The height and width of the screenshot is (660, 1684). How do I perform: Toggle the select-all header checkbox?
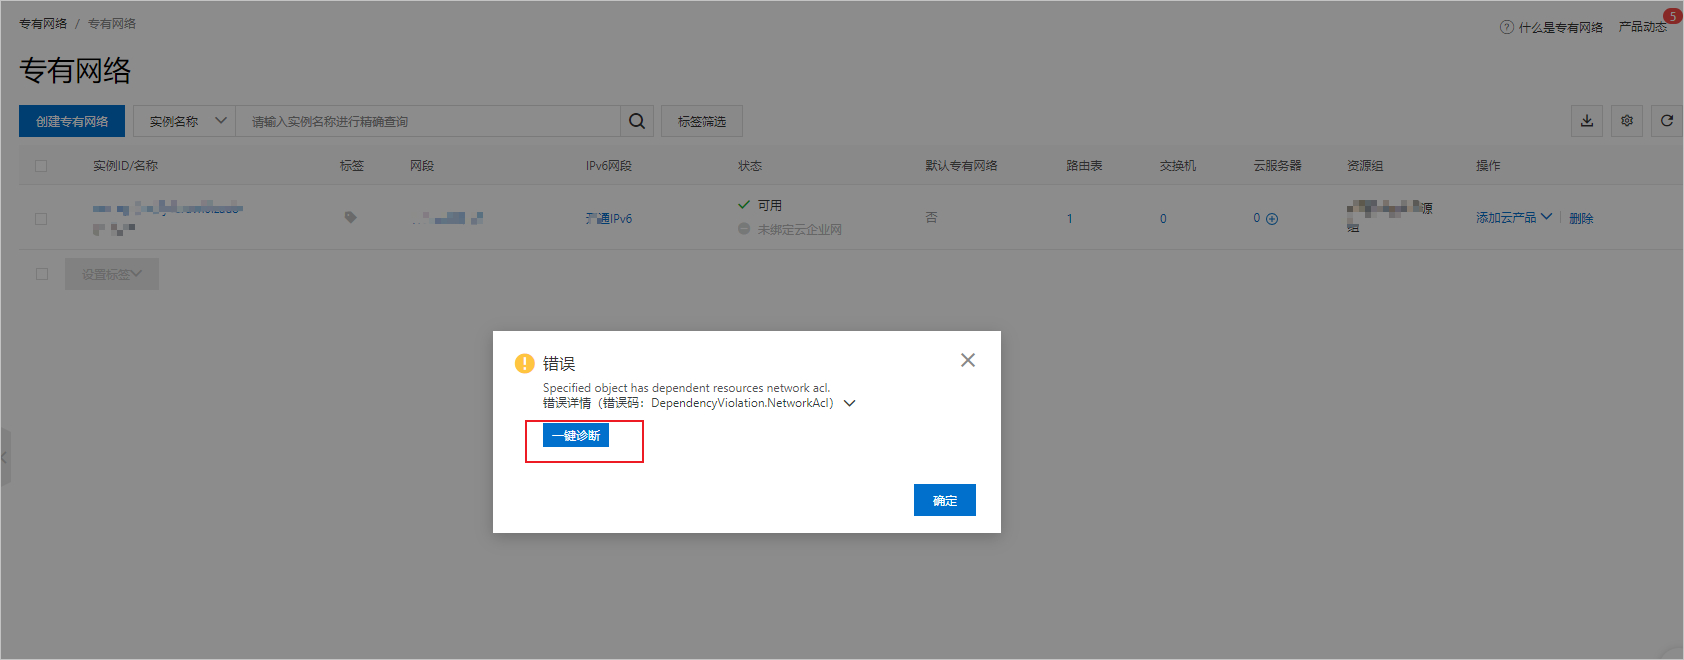41,166
